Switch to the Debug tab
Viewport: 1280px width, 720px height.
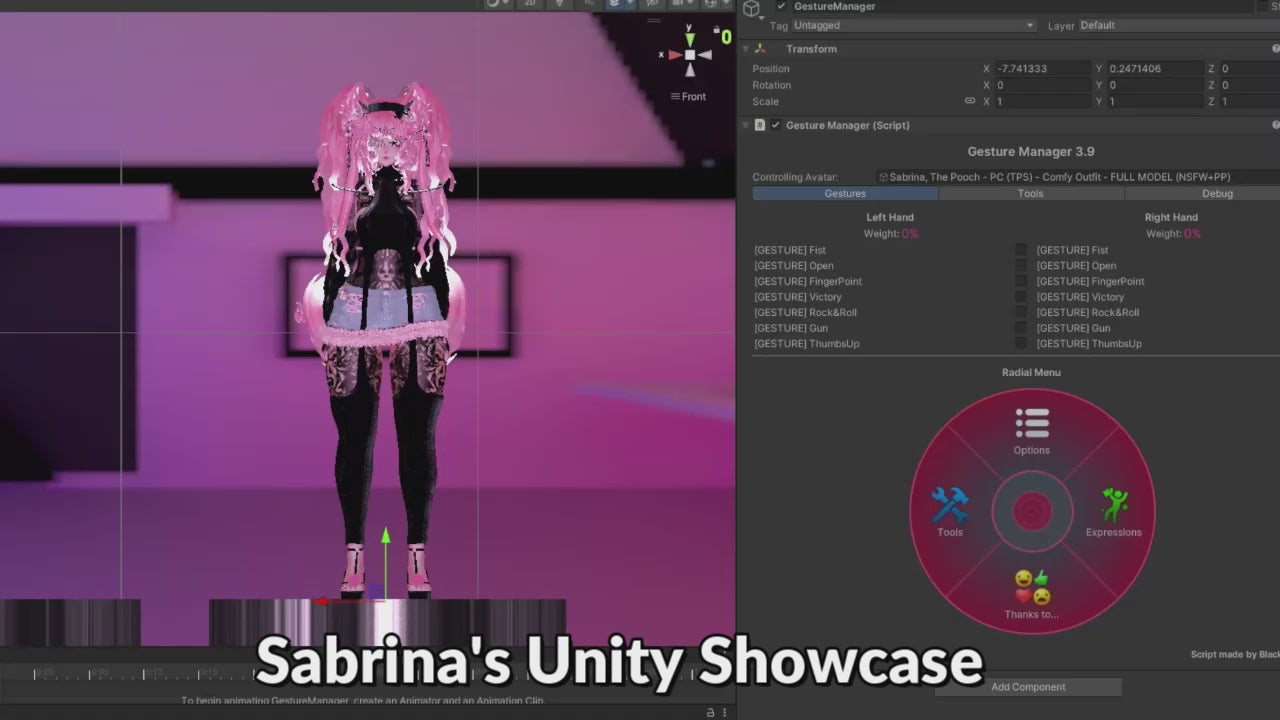pyautogui.click(x=1216, y=193)
